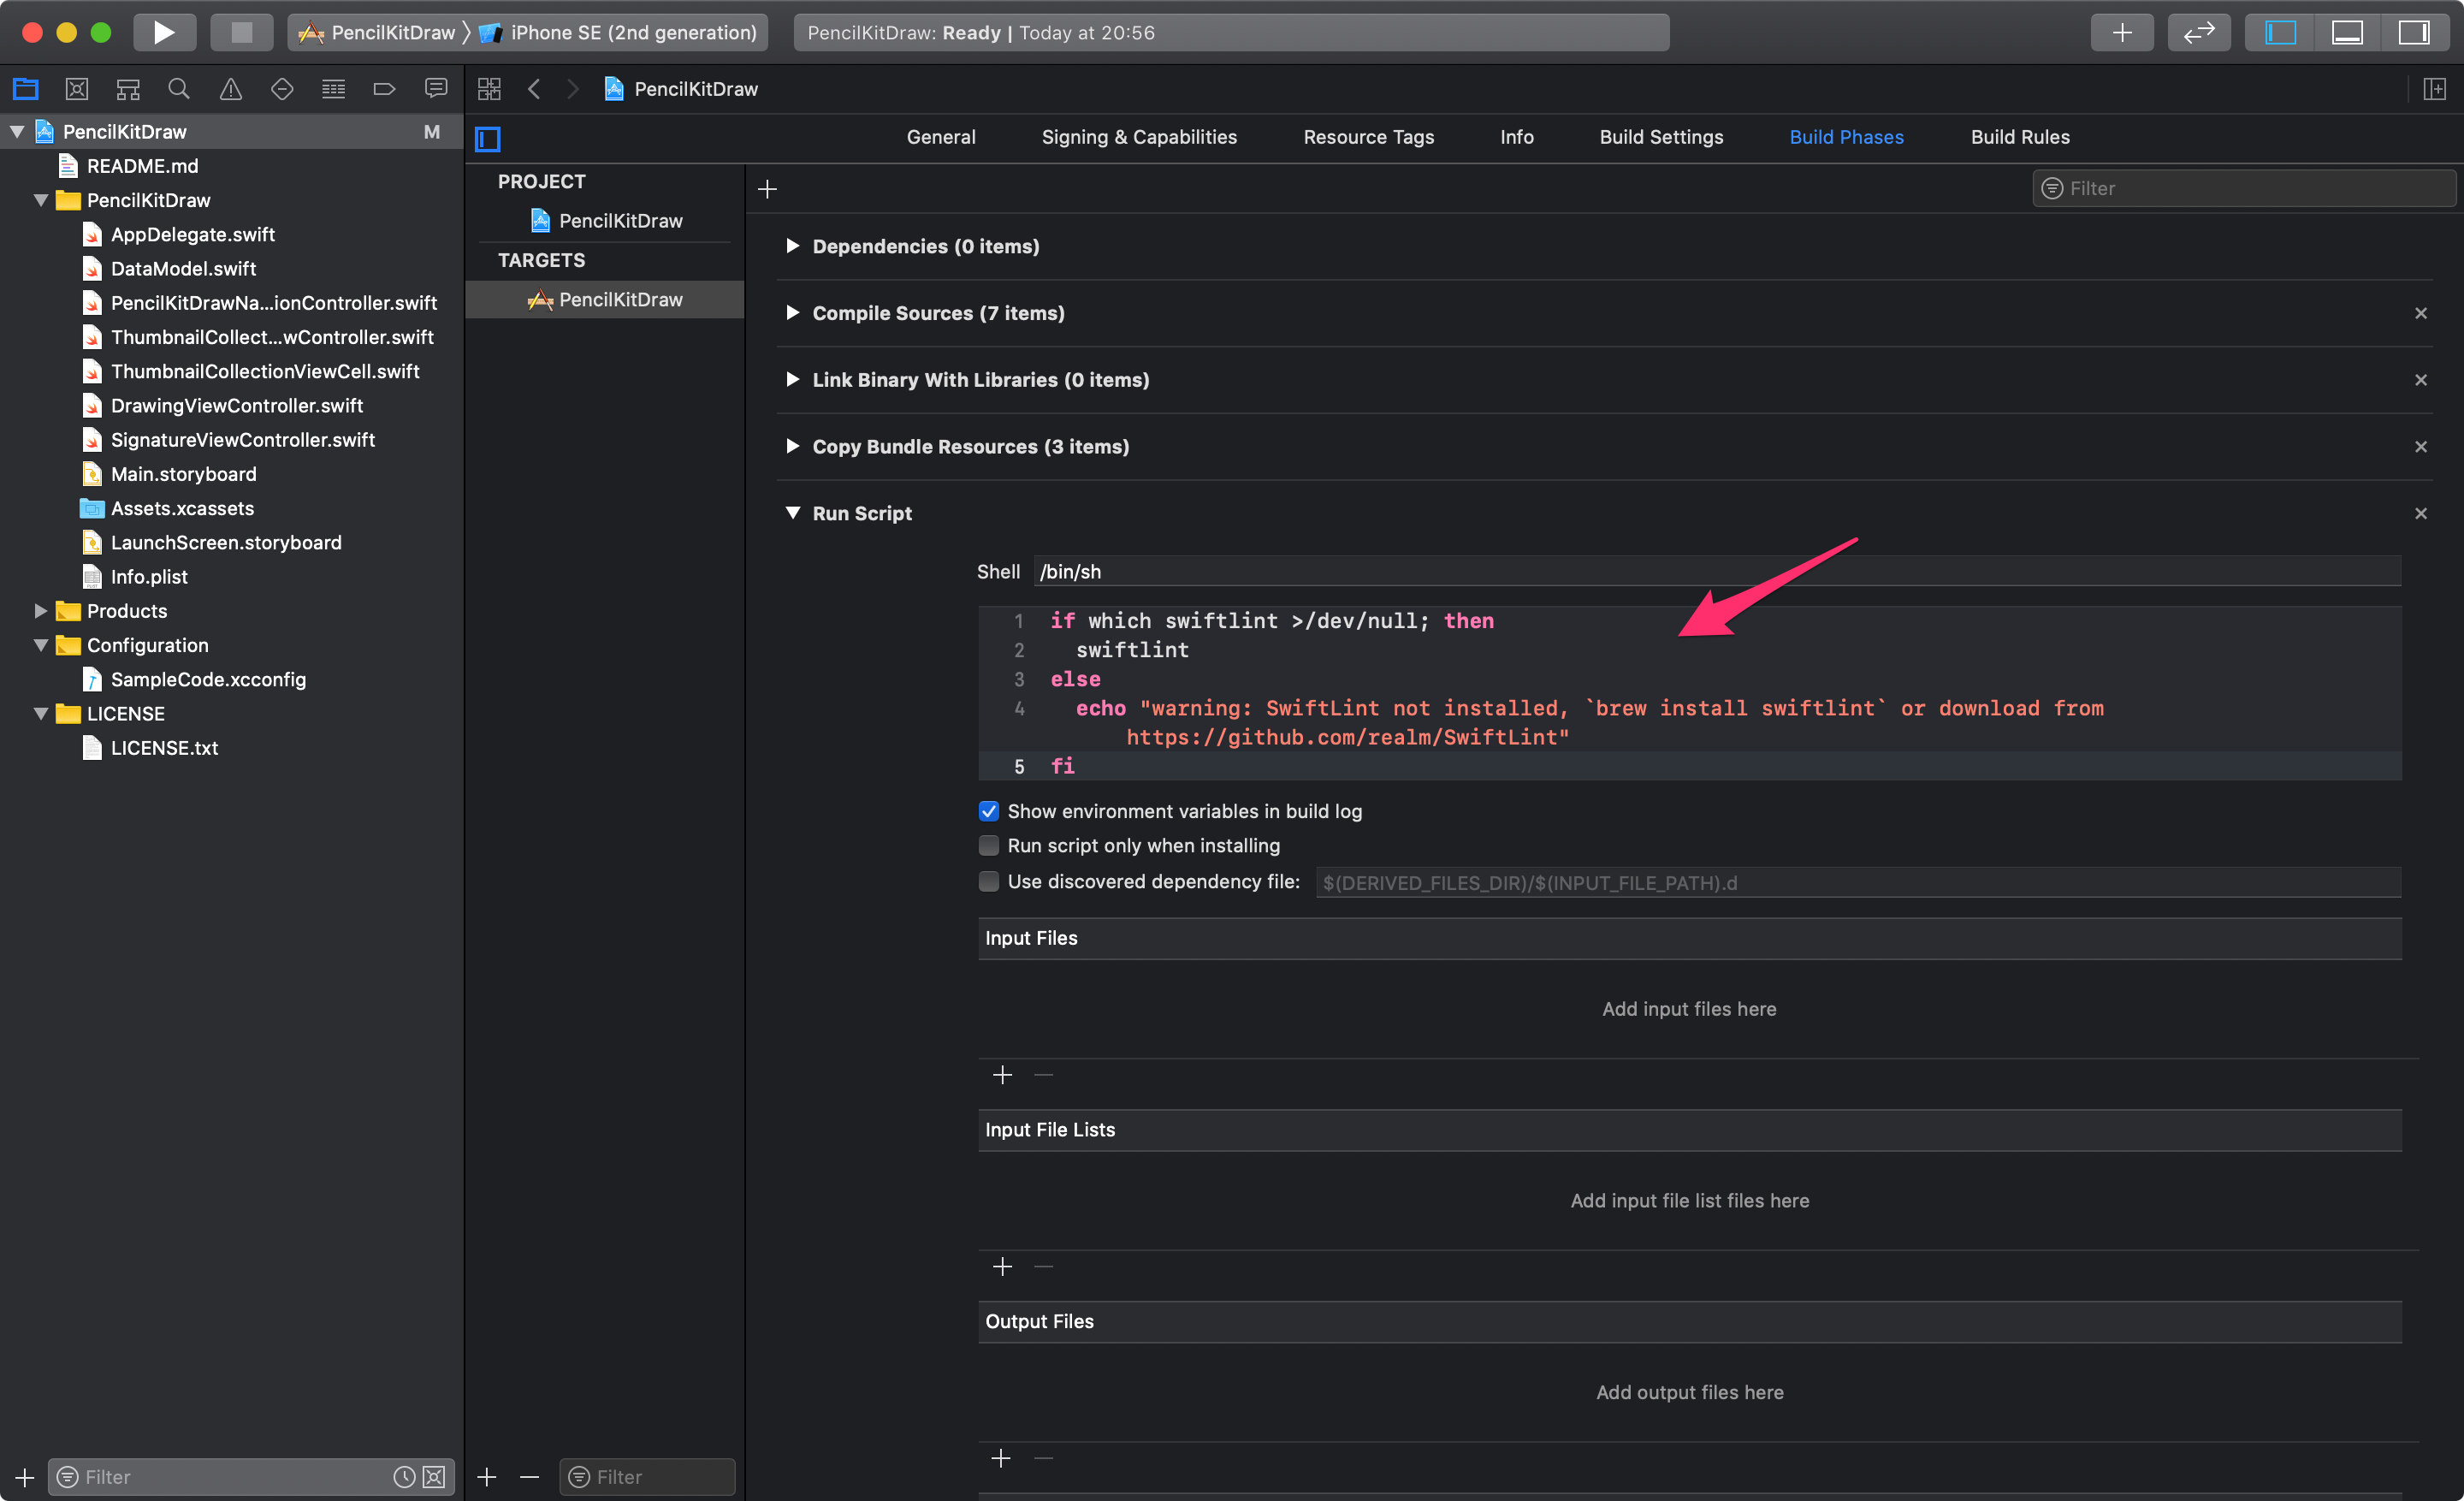Add a new target

pos(487,1476)
